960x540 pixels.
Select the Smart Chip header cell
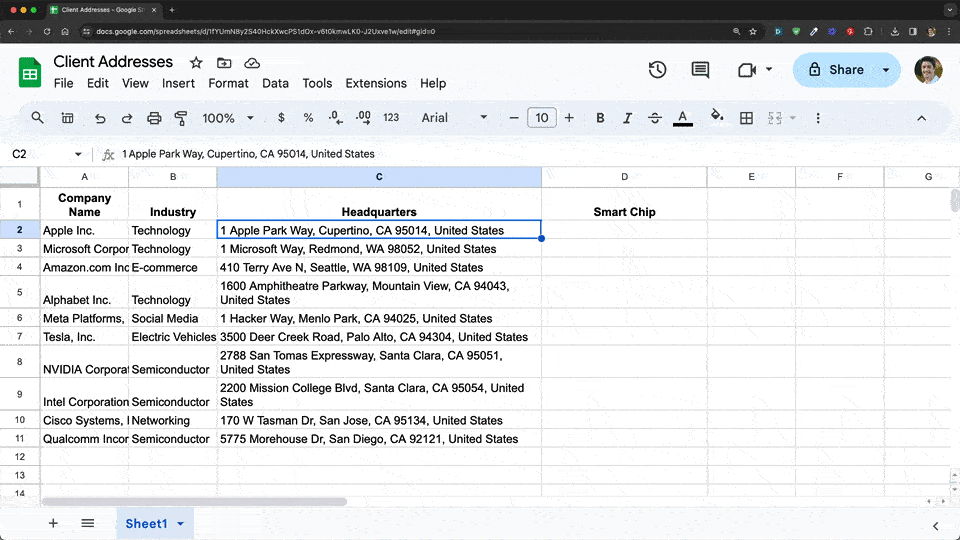pyautogui.click(x=624, y=204)
